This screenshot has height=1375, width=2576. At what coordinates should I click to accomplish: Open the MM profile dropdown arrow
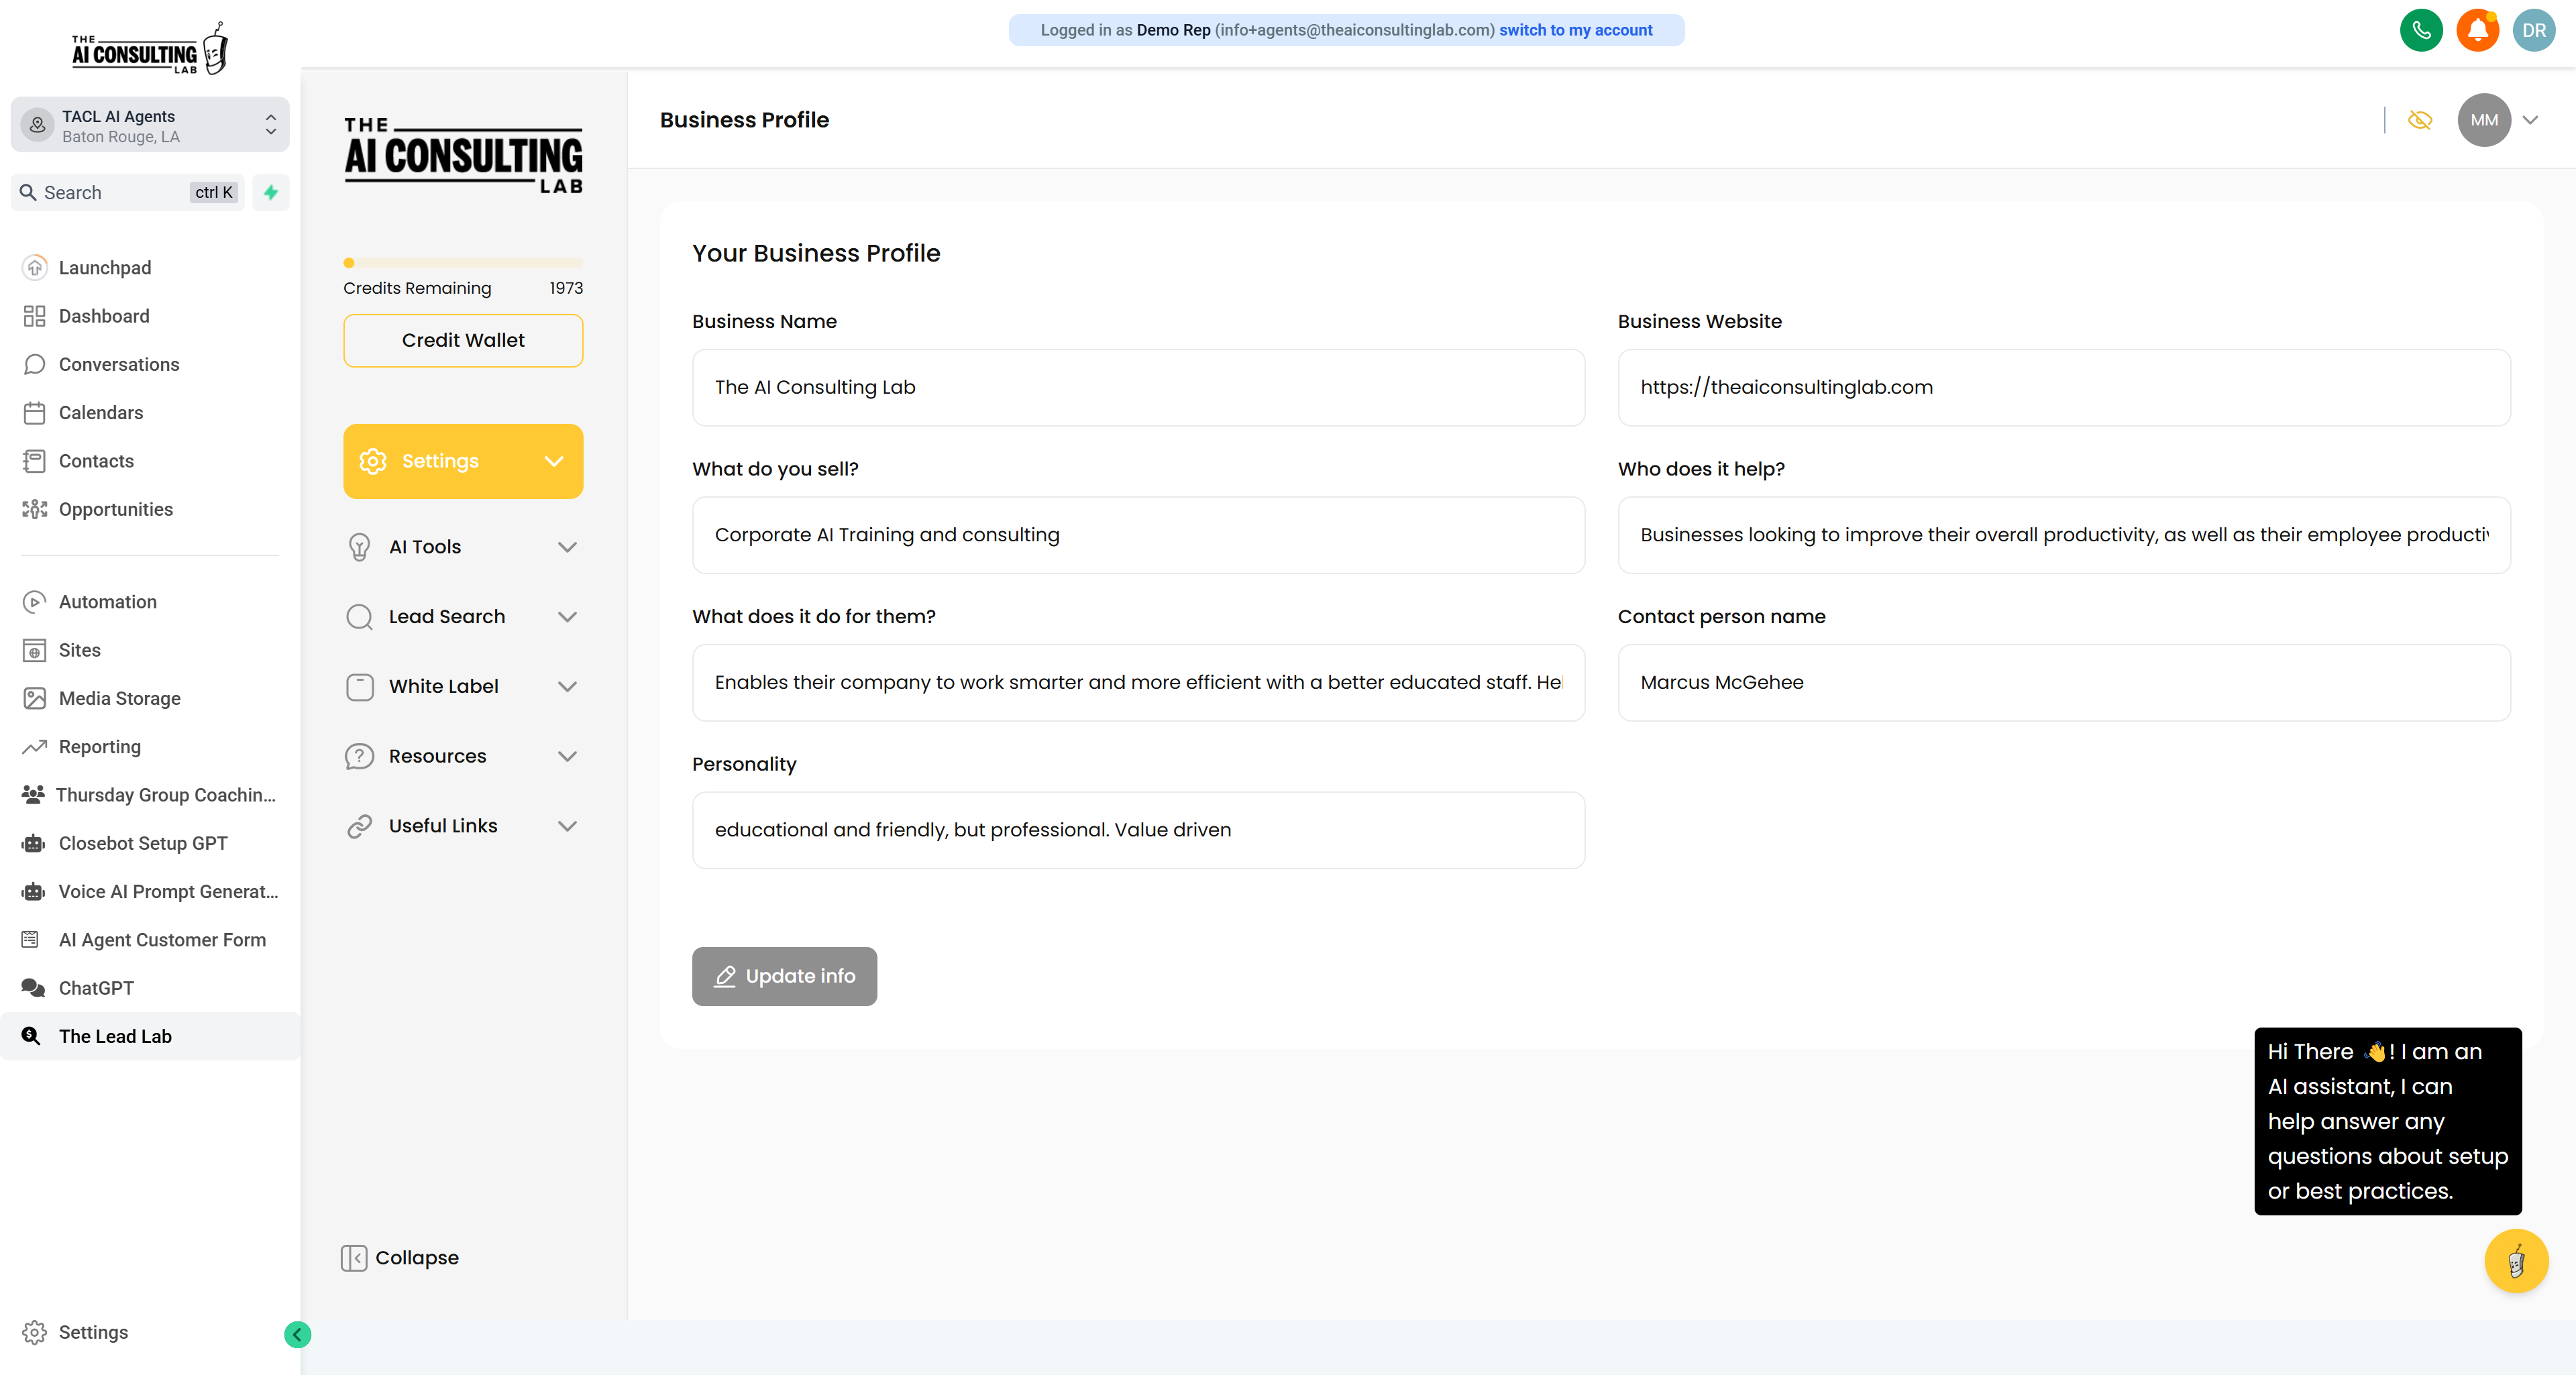click(x=2529, y=120)
